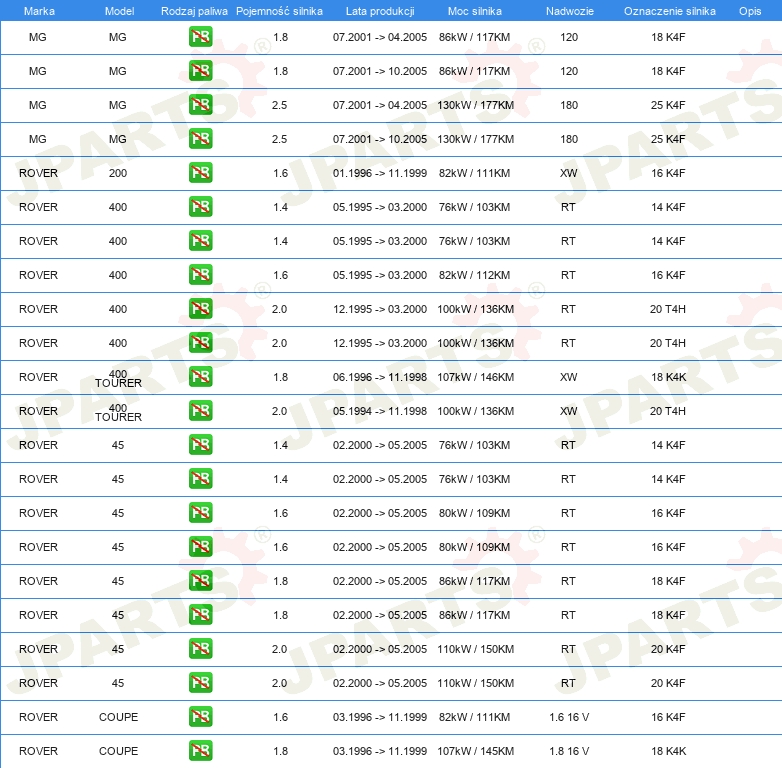Click the Rodzaj paliwa column header
Image resolution: width=782 pixels, height=768 pixels.
tap(194, 11)
